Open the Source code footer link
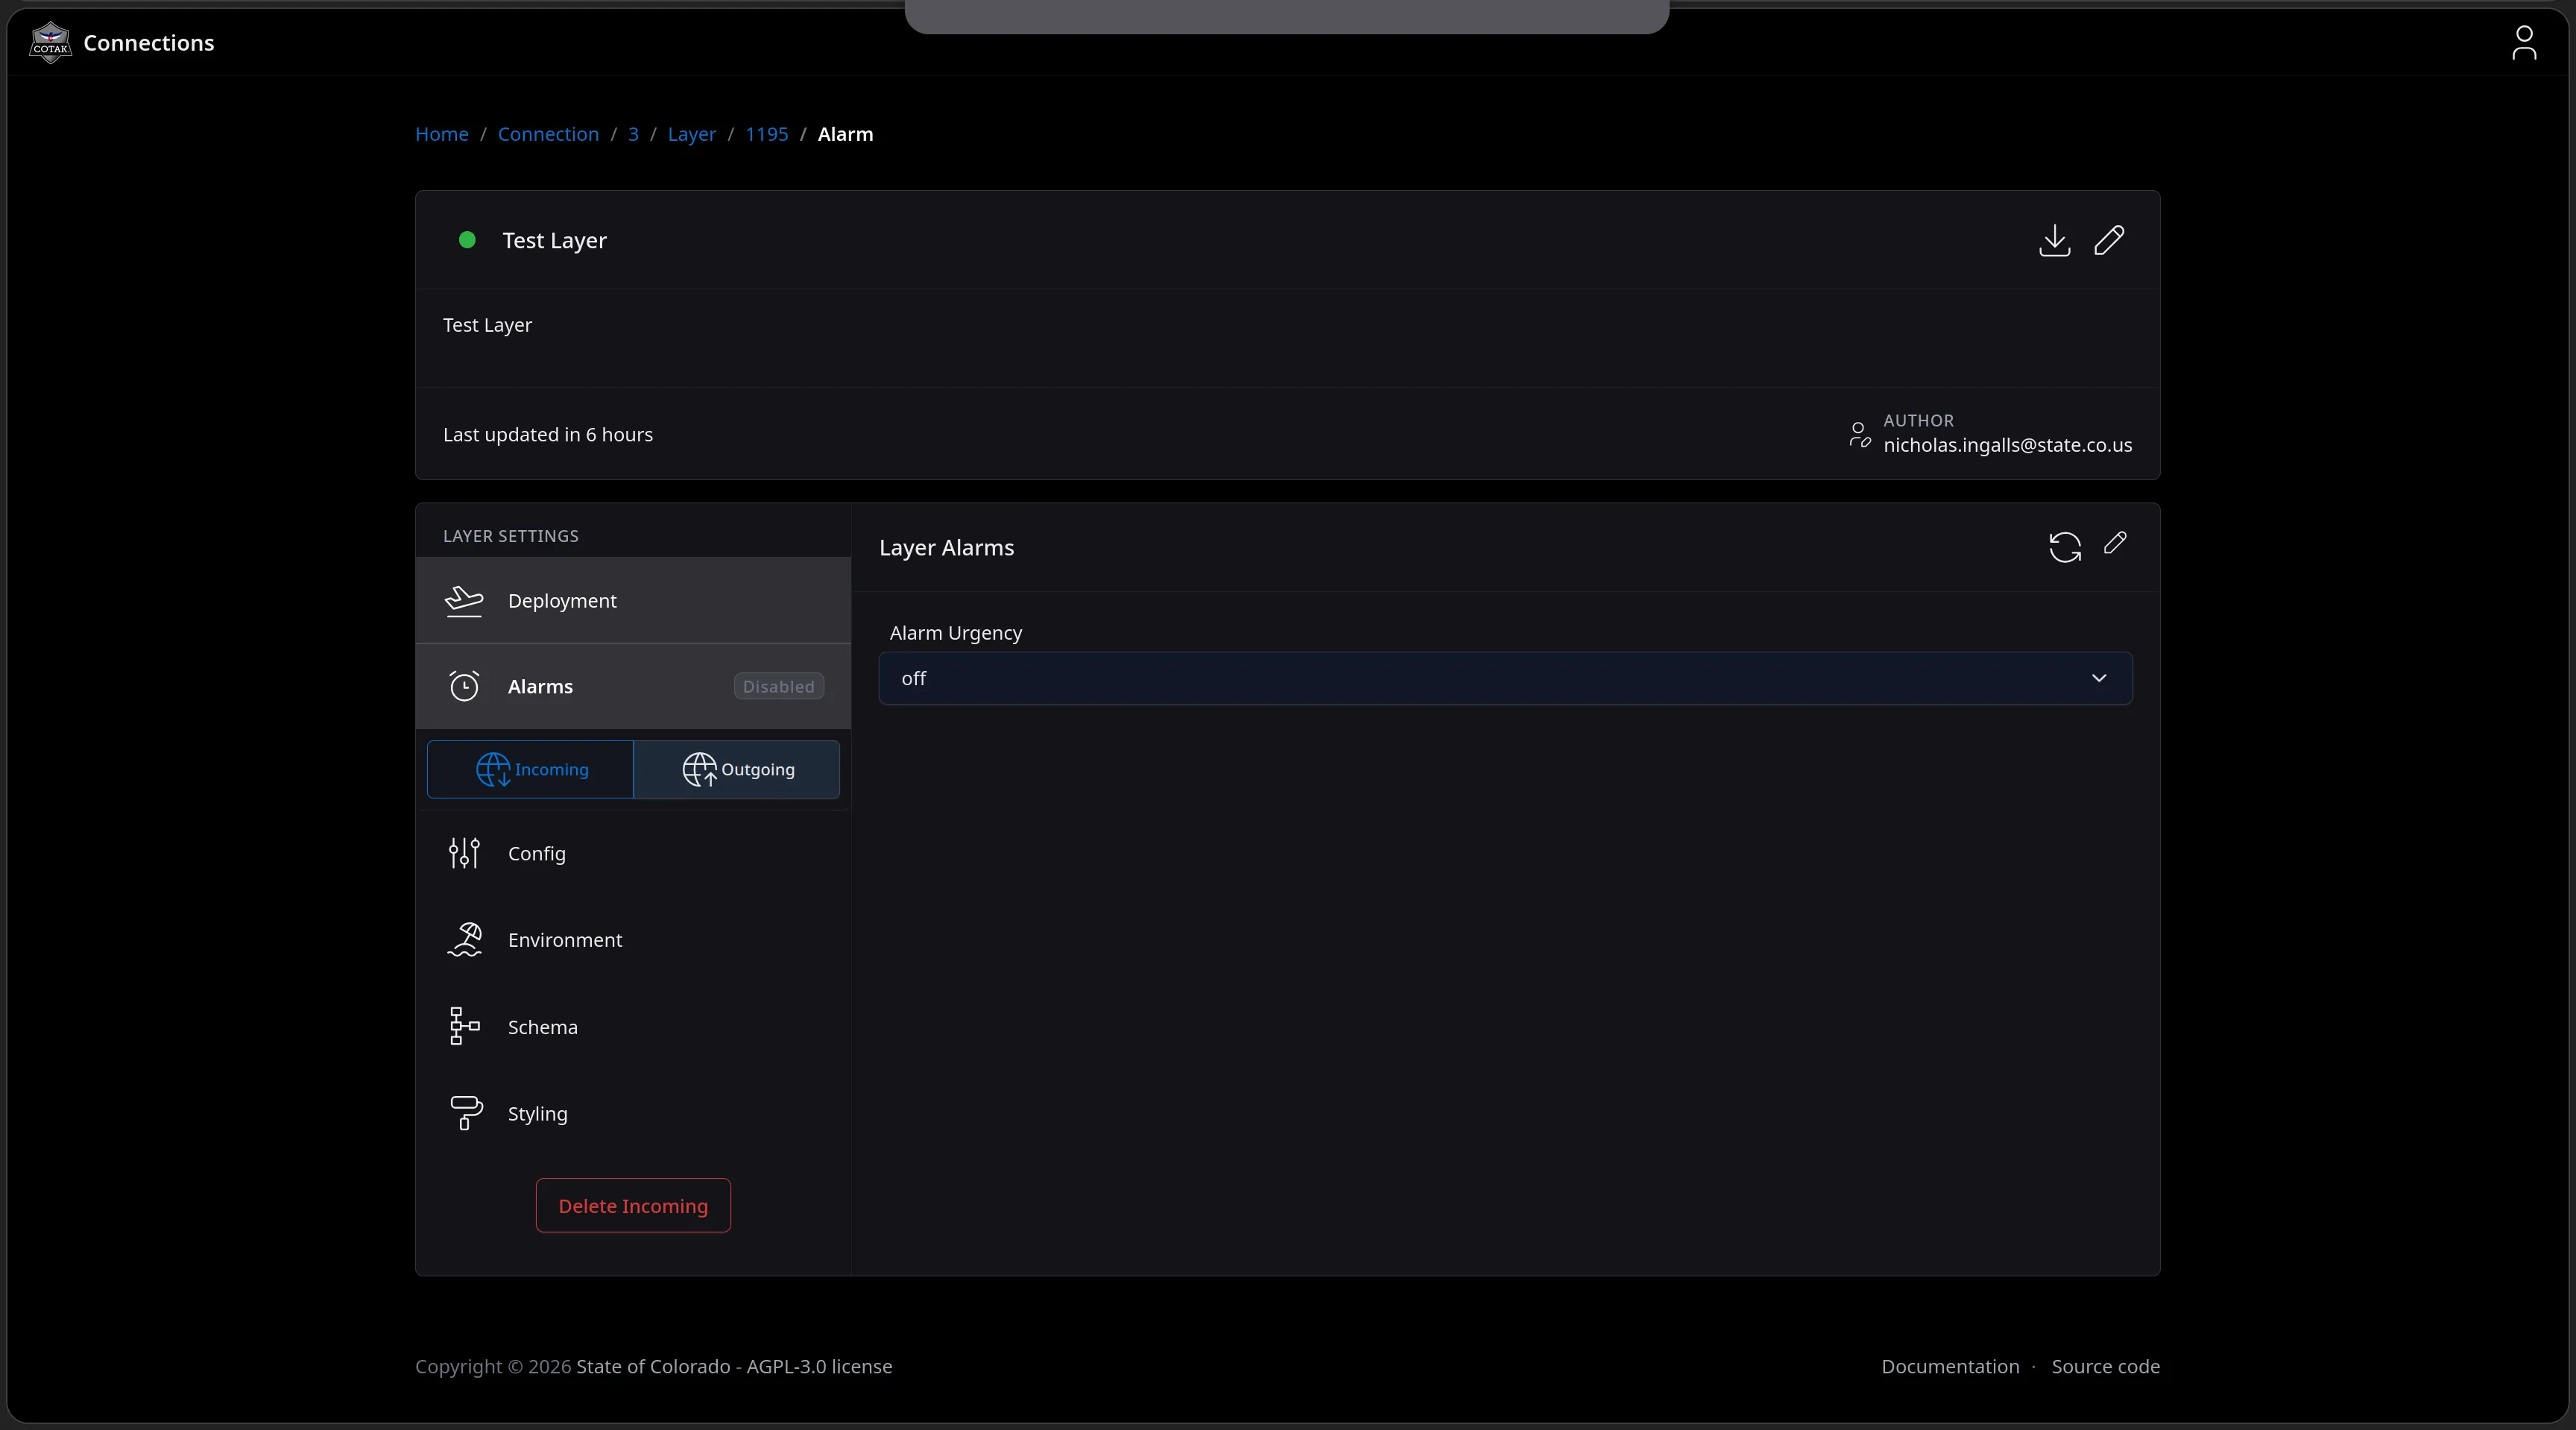 coord(2106,1366)
